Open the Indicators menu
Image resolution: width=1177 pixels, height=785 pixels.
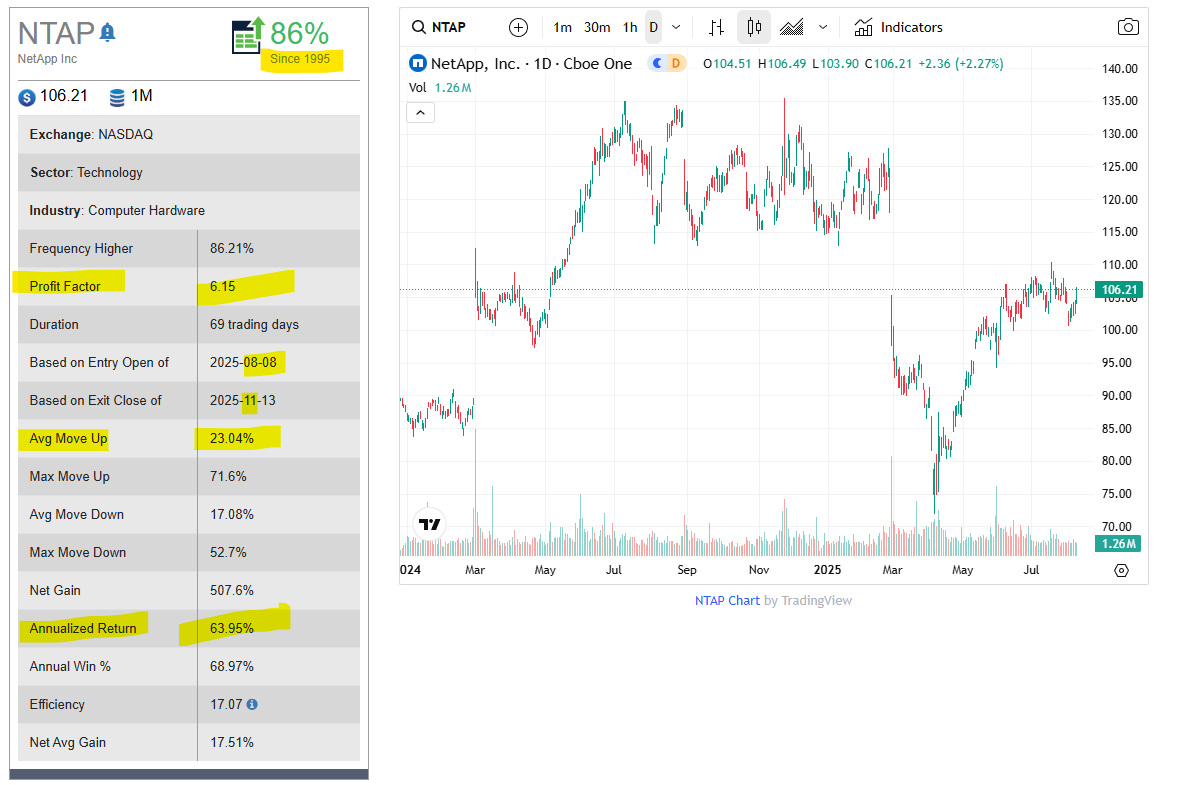coord(899,28)
